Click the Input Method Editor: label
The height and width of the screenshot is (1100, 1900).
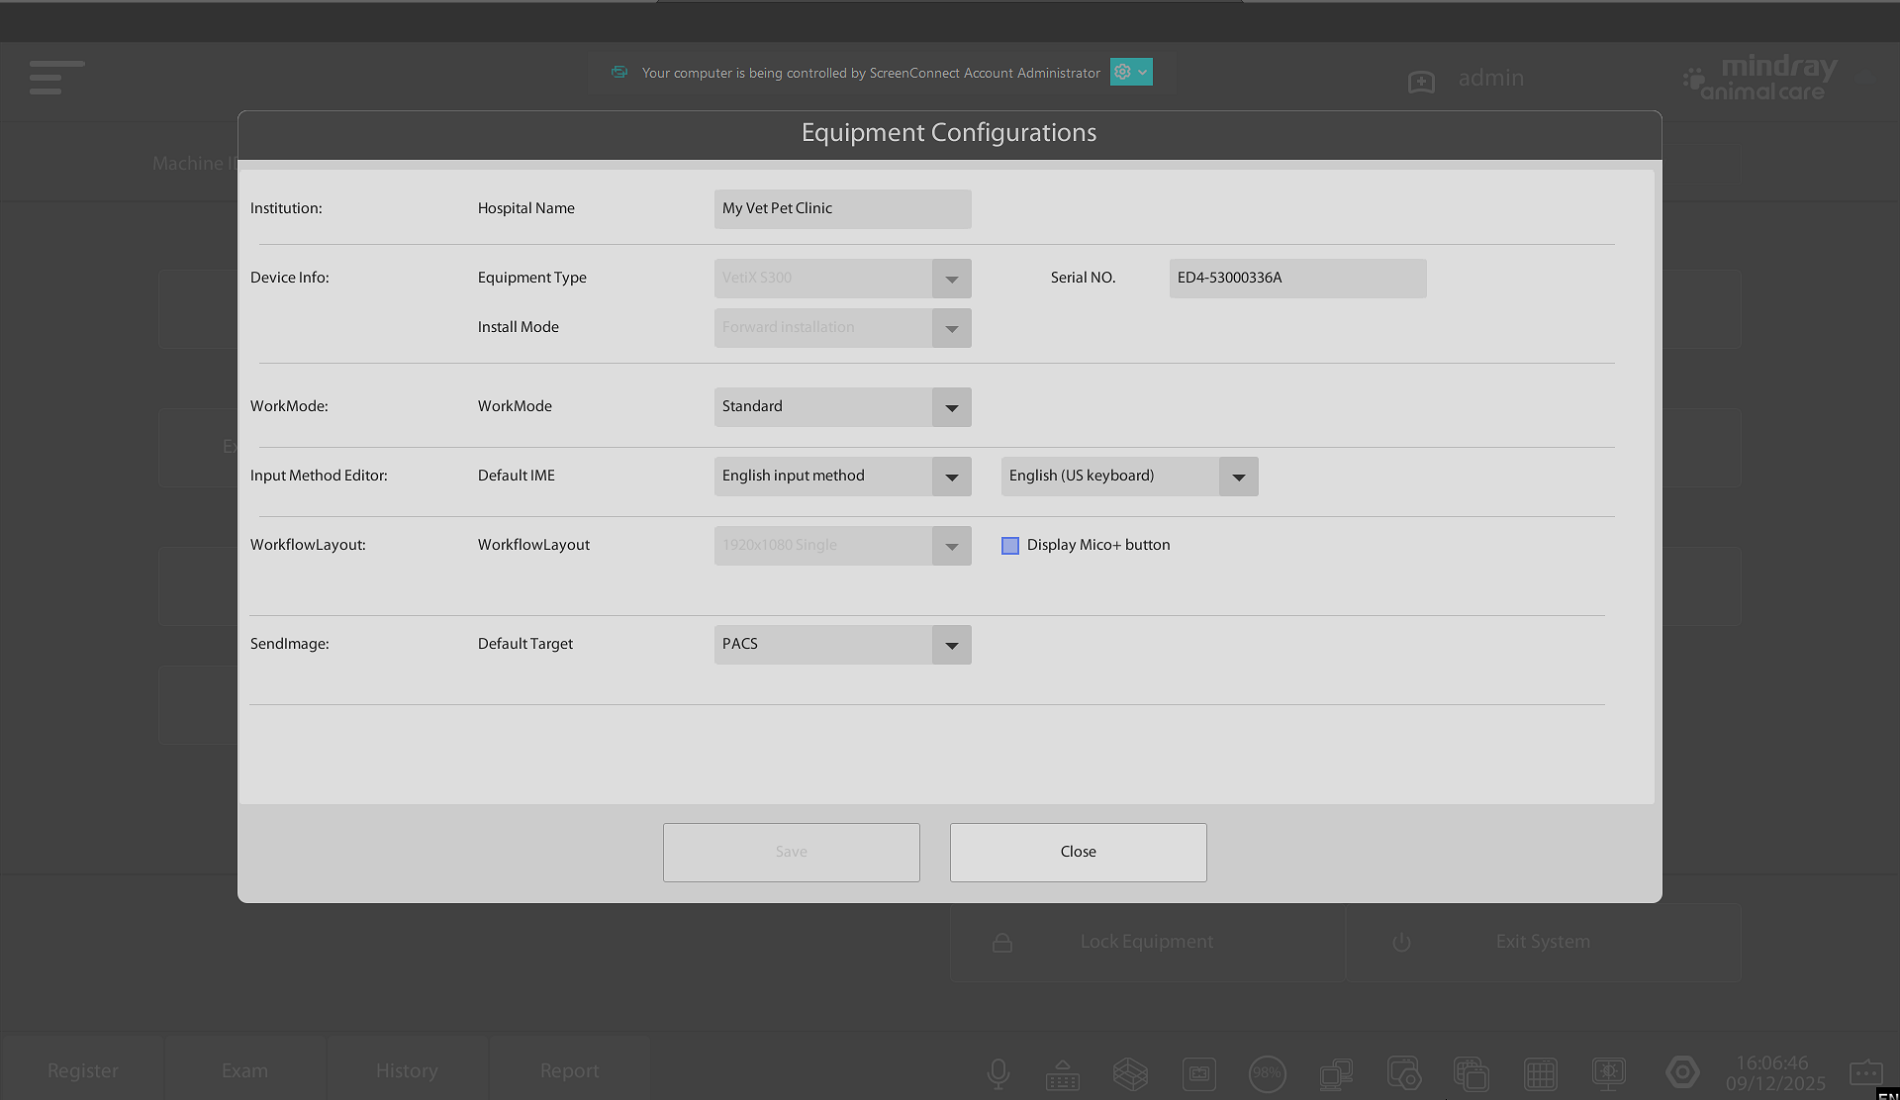pos(319,476)
